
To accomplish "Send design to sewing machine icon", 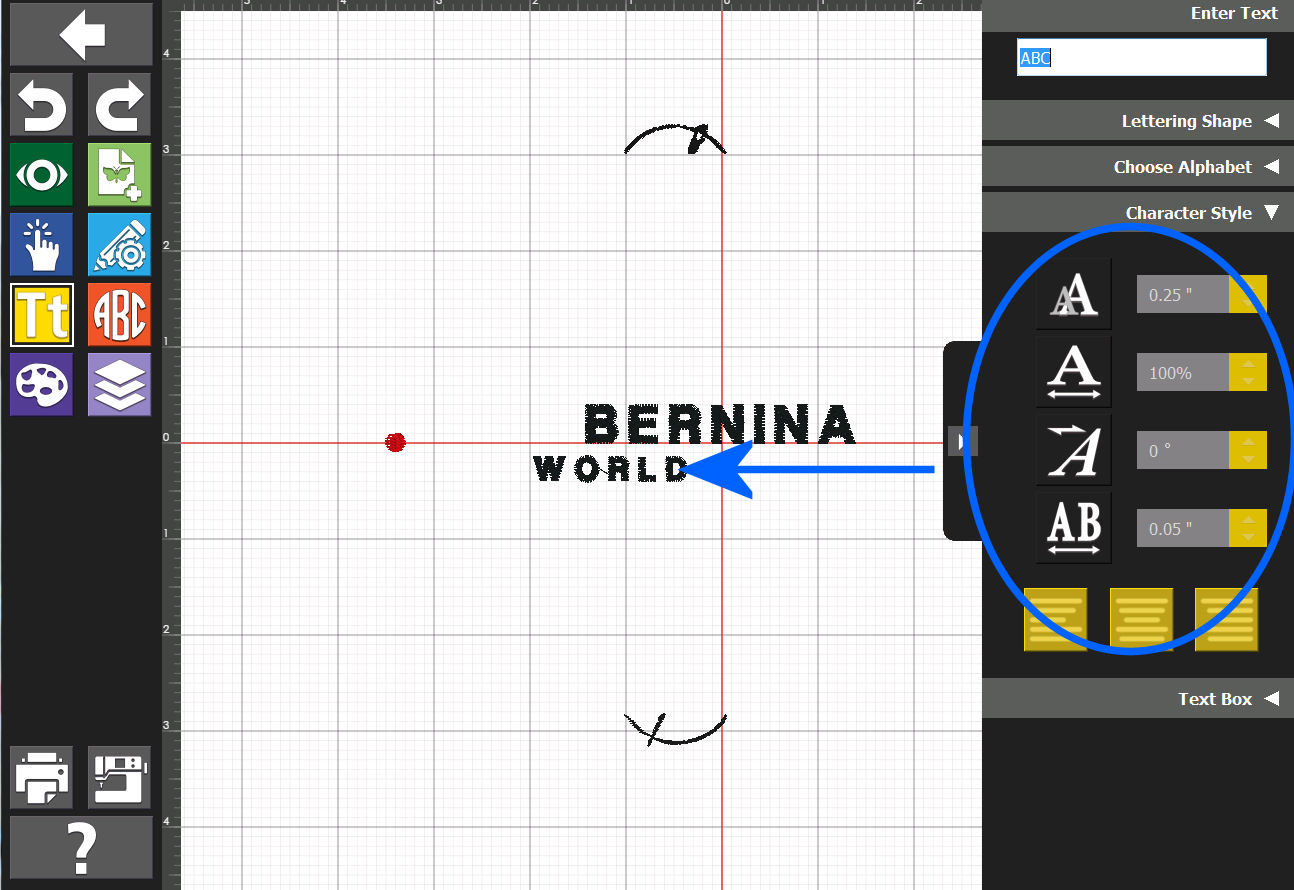I will (120, 777).
